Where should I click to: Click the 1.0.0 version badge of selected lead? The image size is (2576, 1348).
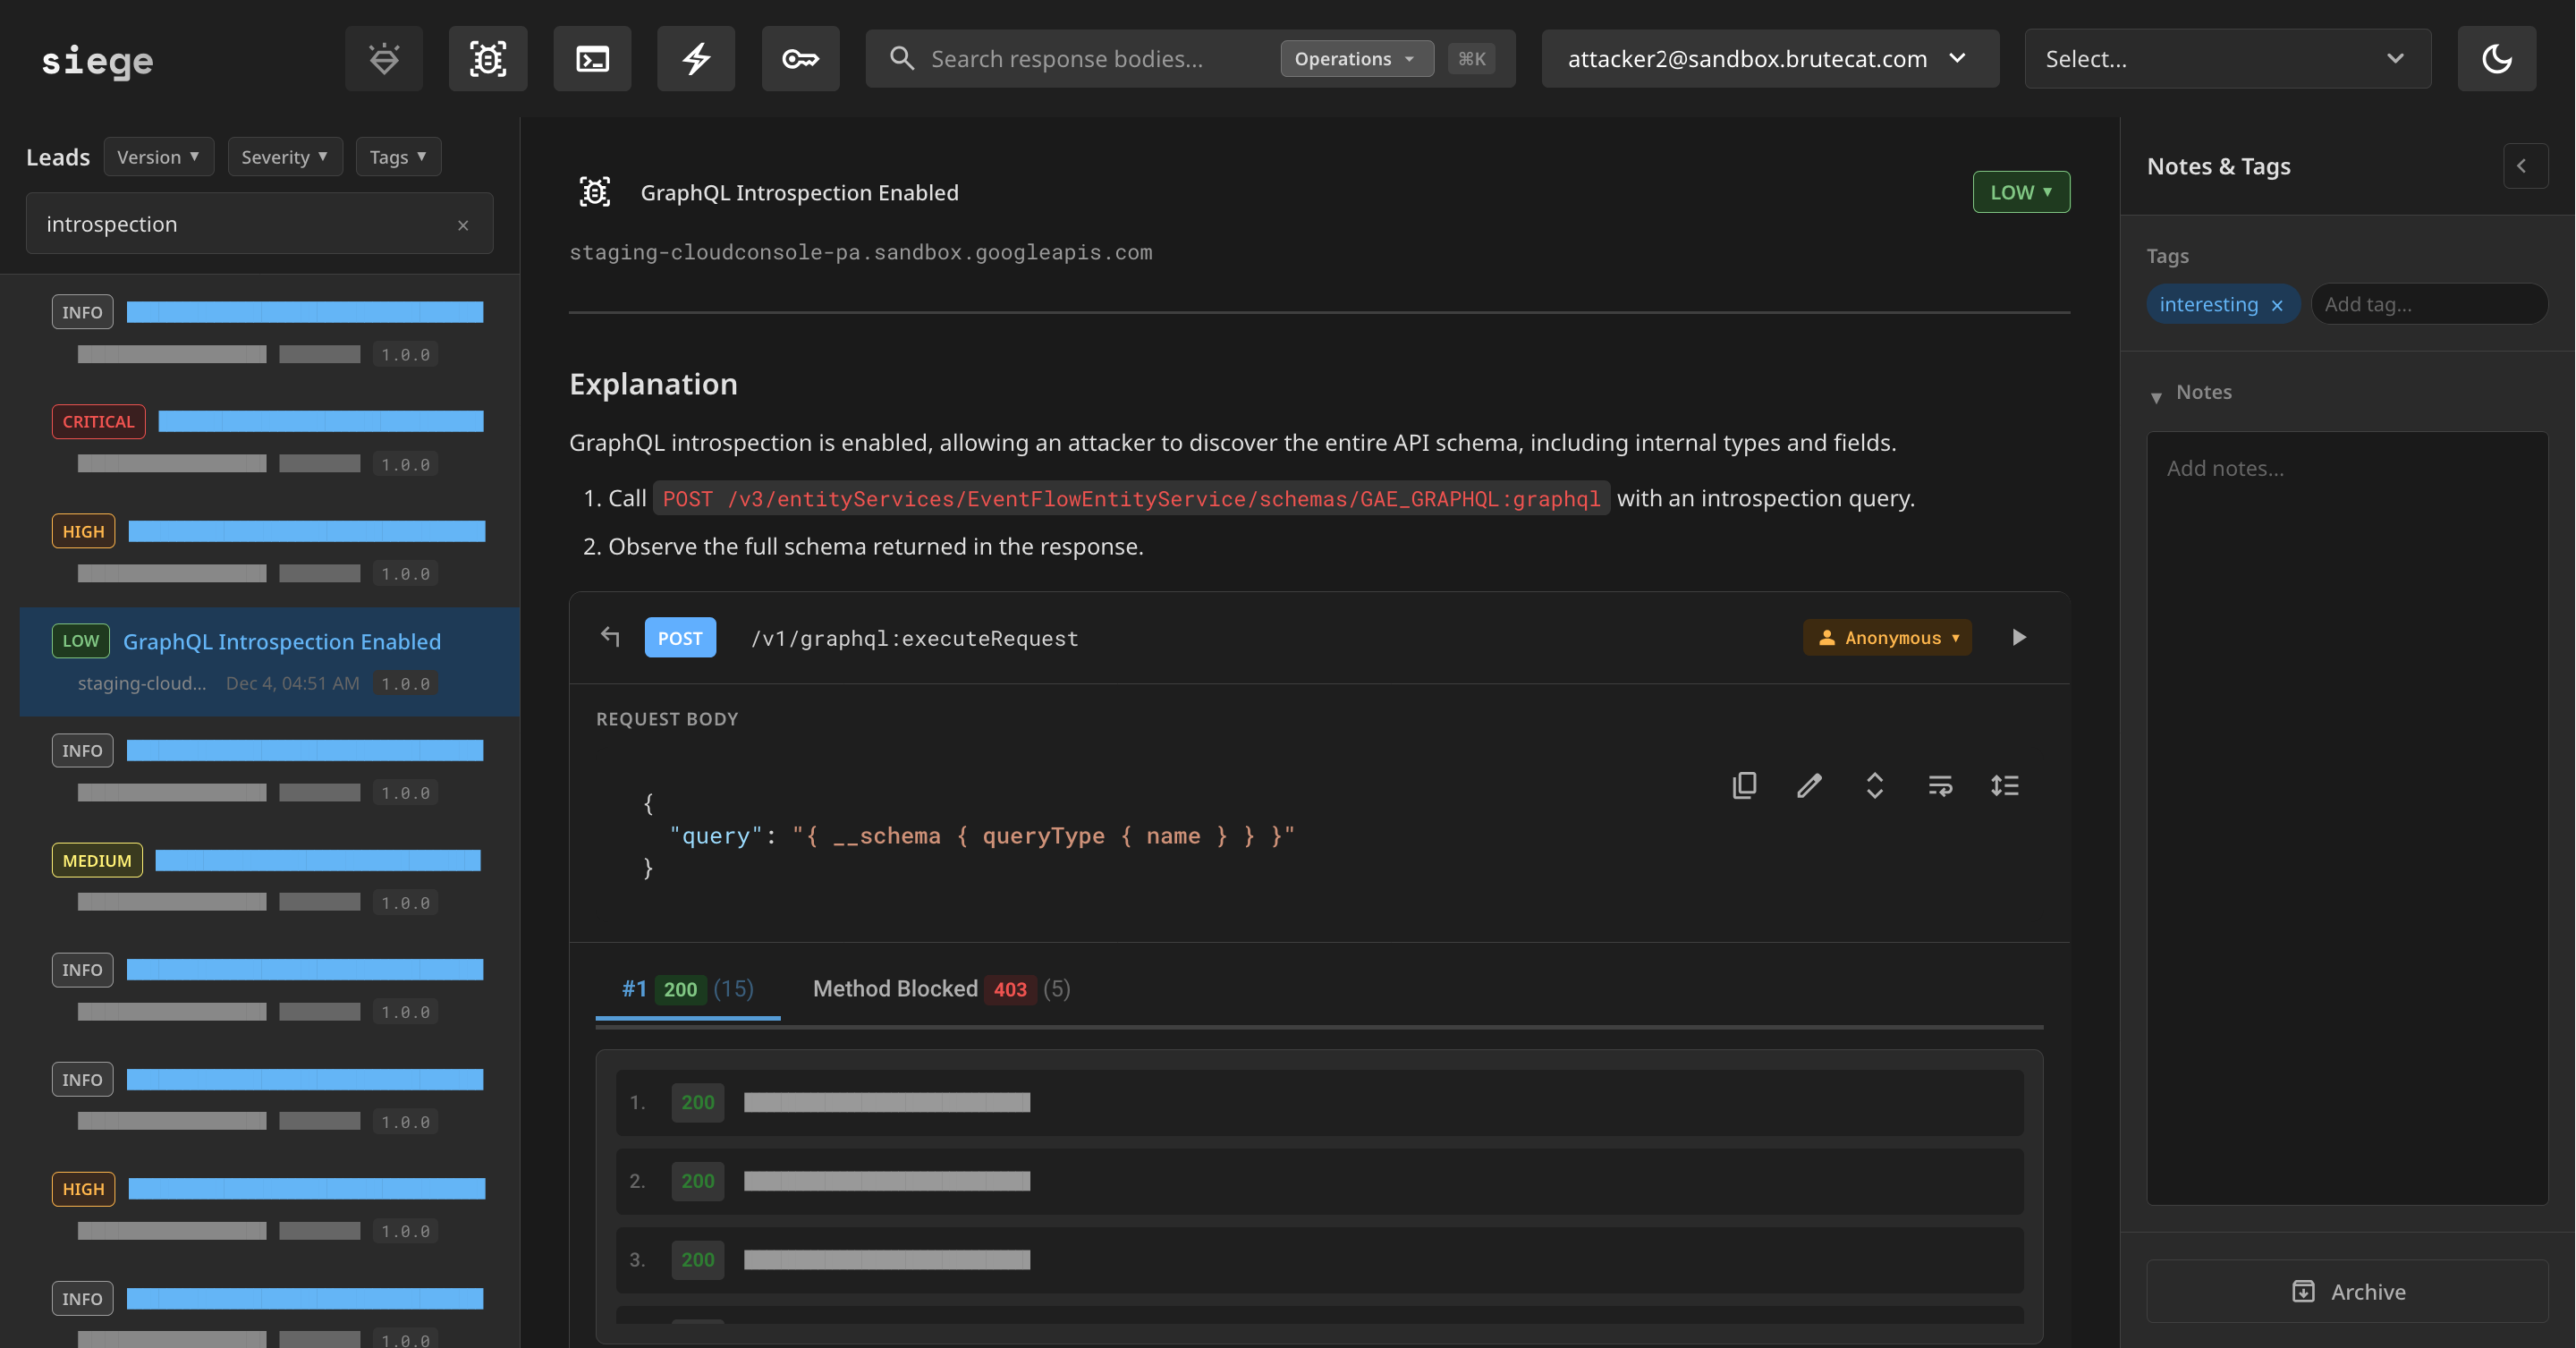(x=405, y=684)
